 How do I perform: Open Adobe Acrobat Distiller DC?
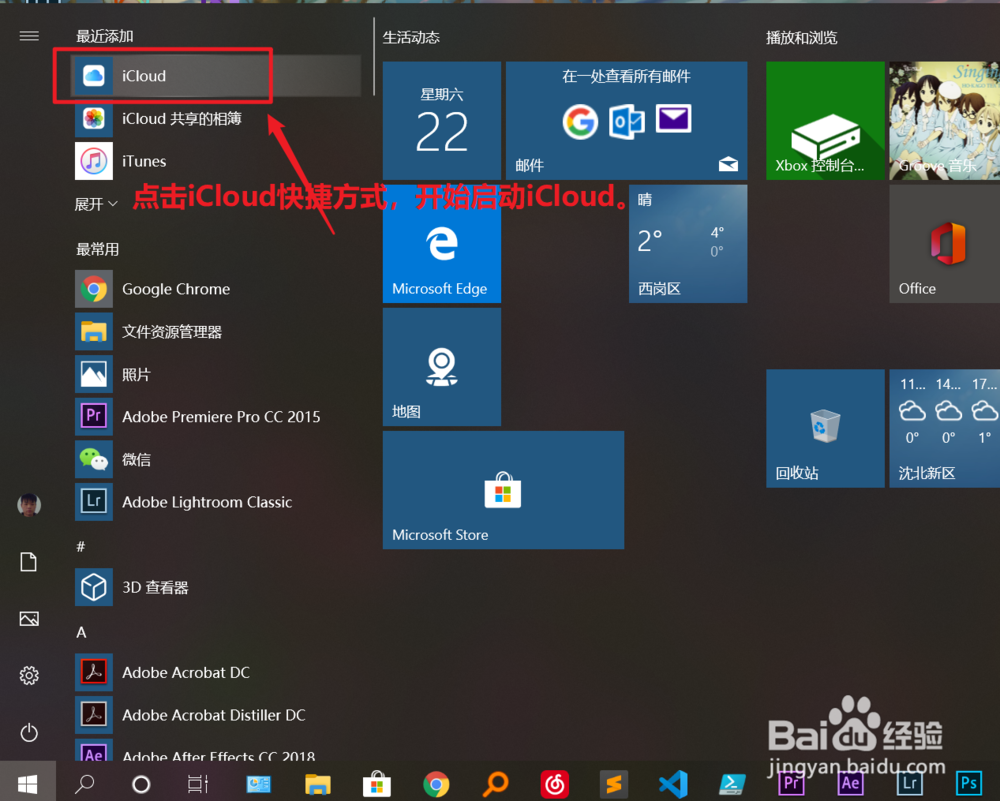tap(217, 715)
